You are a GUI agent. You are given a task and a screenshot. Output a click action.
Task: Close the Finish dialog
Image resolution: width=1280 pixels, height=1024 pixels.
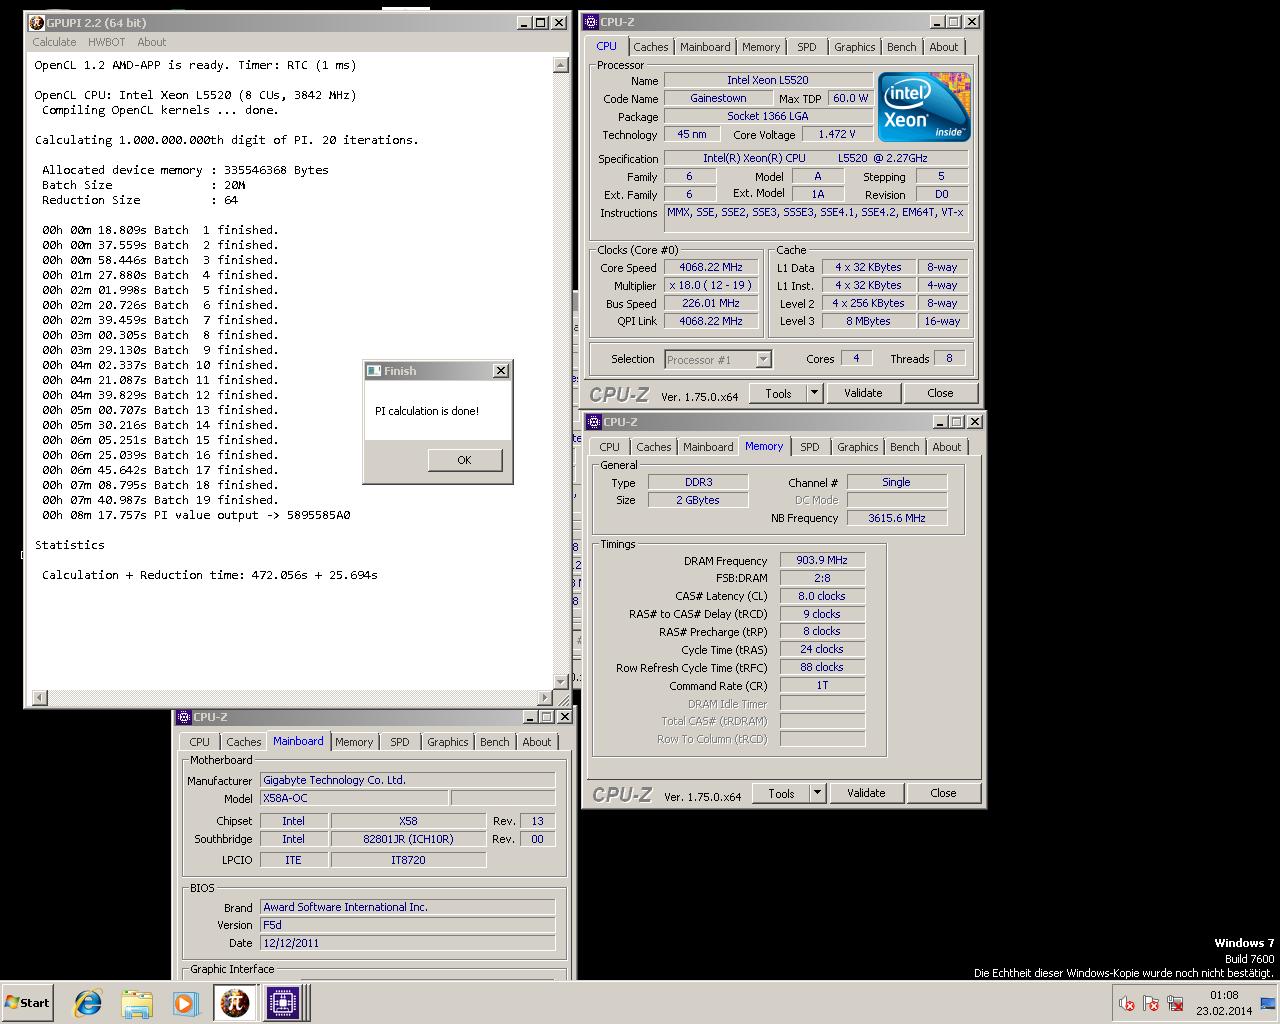(501, 371)
